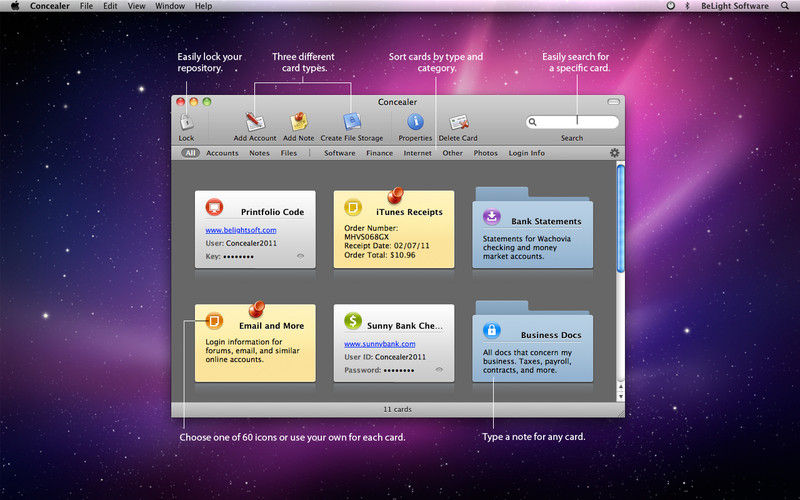Viewport: 800px width, 500px height.
Task: Click the toolbar toggle pill in title bar
Action: pos(614,102)
